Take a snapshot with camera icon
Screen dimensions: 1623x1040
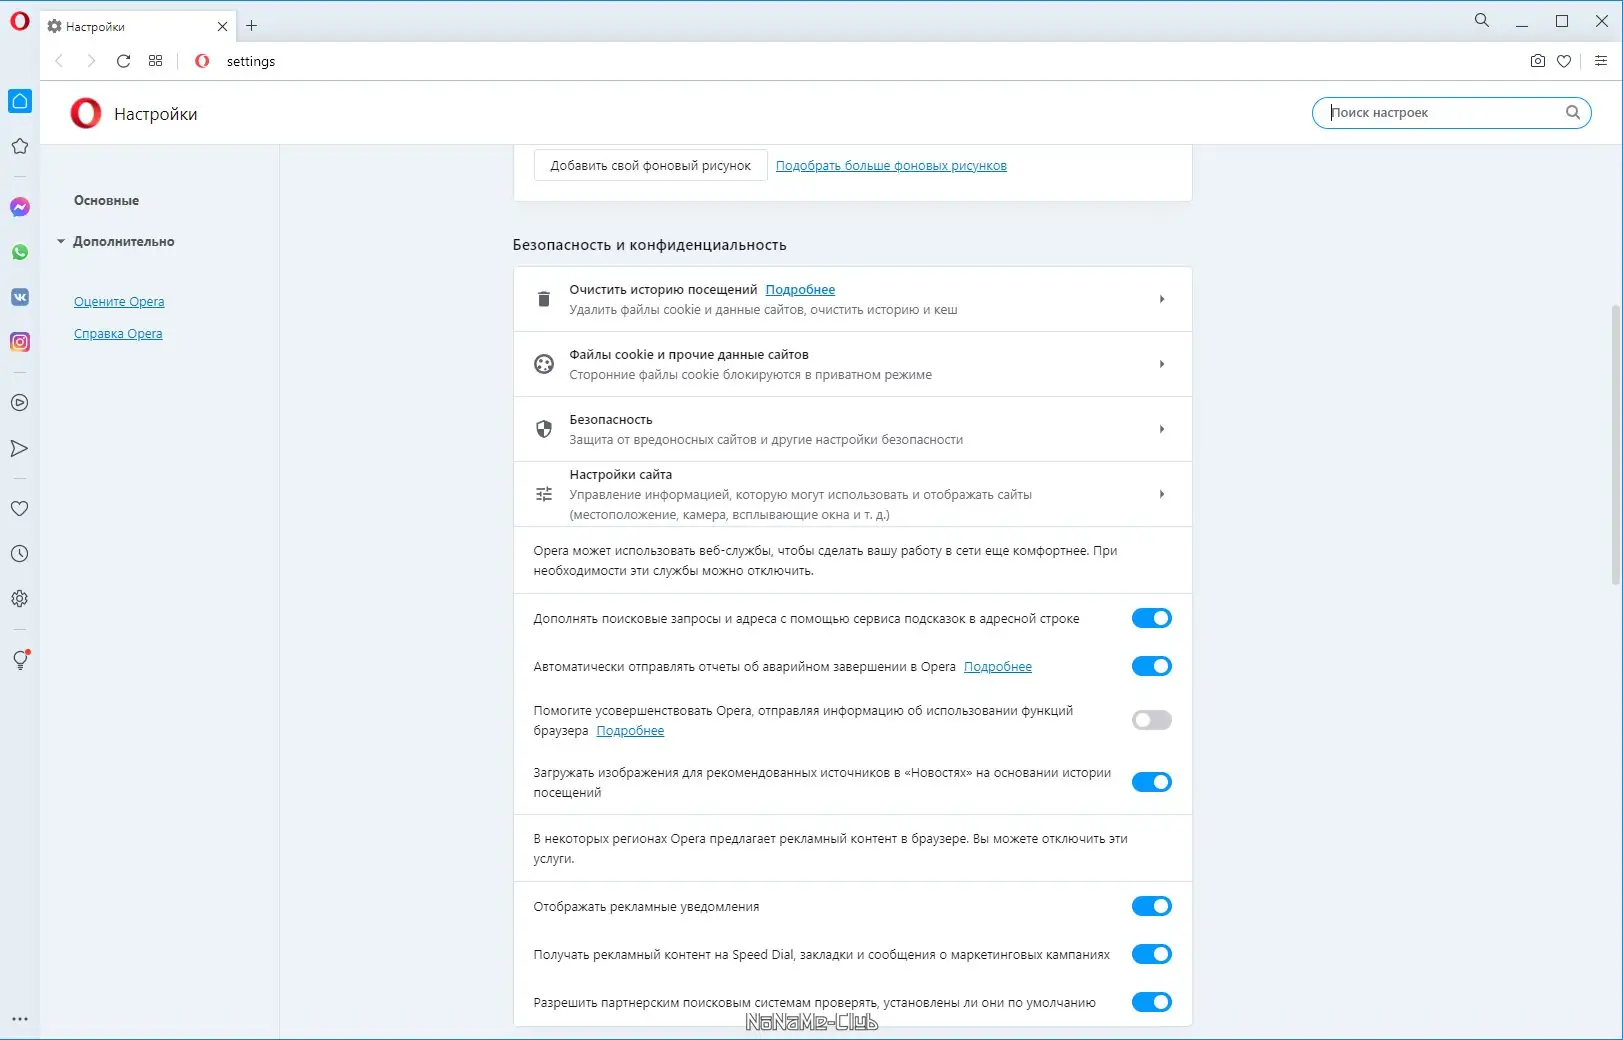[x=1538, y=61]
